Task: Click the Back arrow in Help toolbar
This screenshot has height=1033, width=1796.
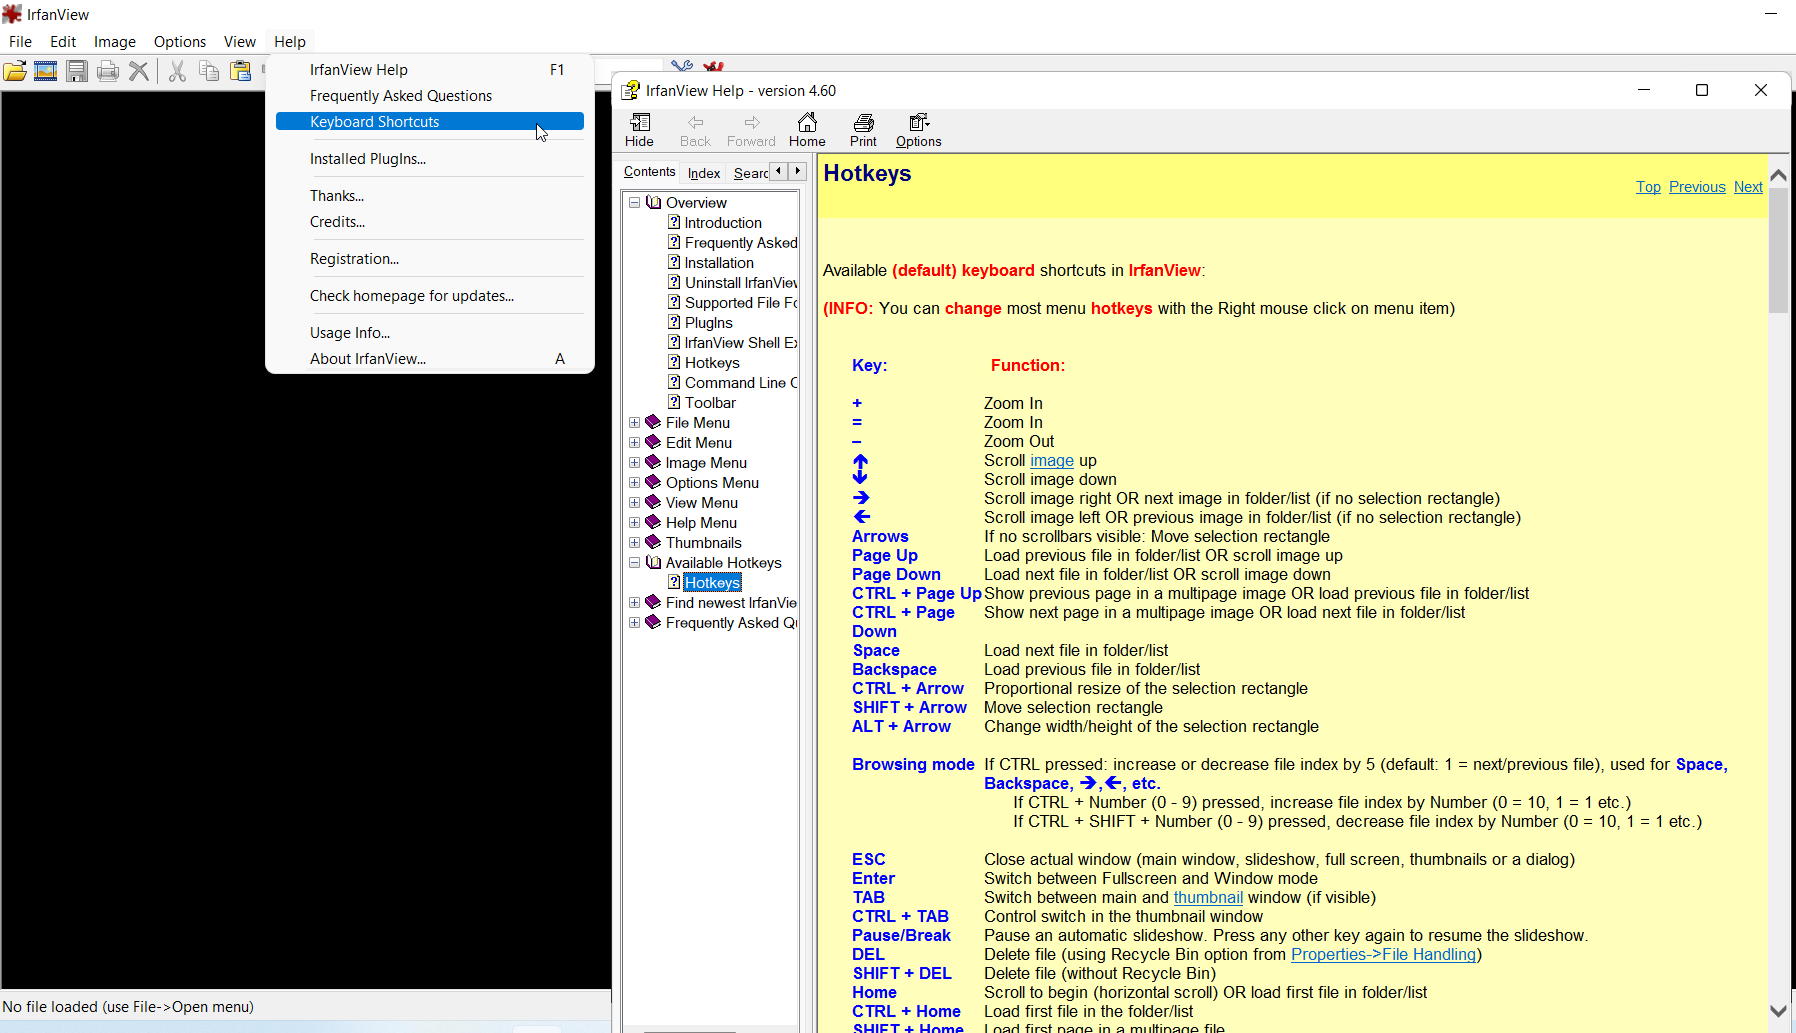Action: pos(695,123)
